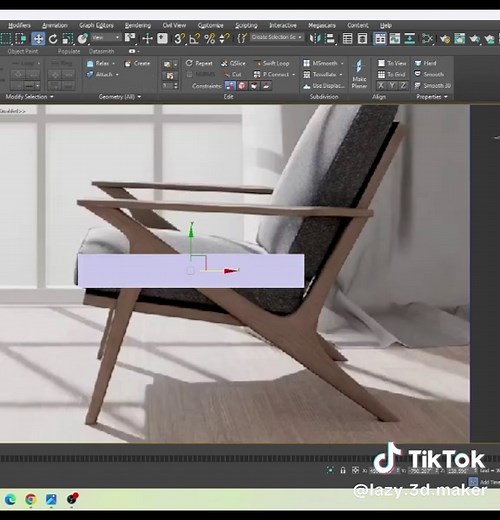This screenshot has height=520, width=500.
Task: Switch to the Datasmith ribbon tab
Action: pyautogui.click(x=101, y=51)
